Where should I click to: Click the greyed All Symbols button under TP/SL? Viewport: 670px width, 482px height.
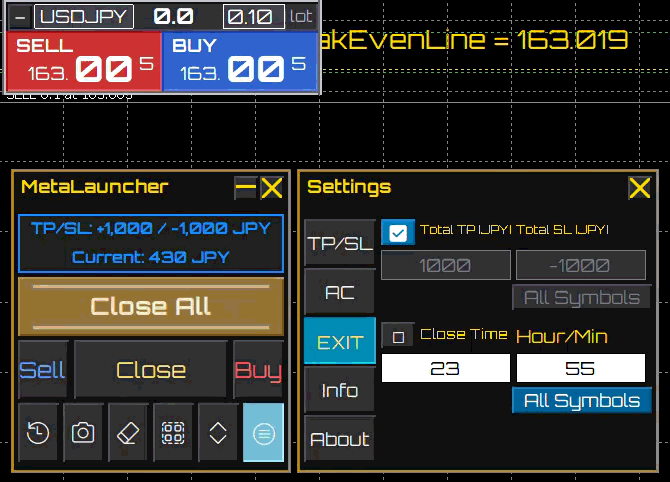[582, 297]
